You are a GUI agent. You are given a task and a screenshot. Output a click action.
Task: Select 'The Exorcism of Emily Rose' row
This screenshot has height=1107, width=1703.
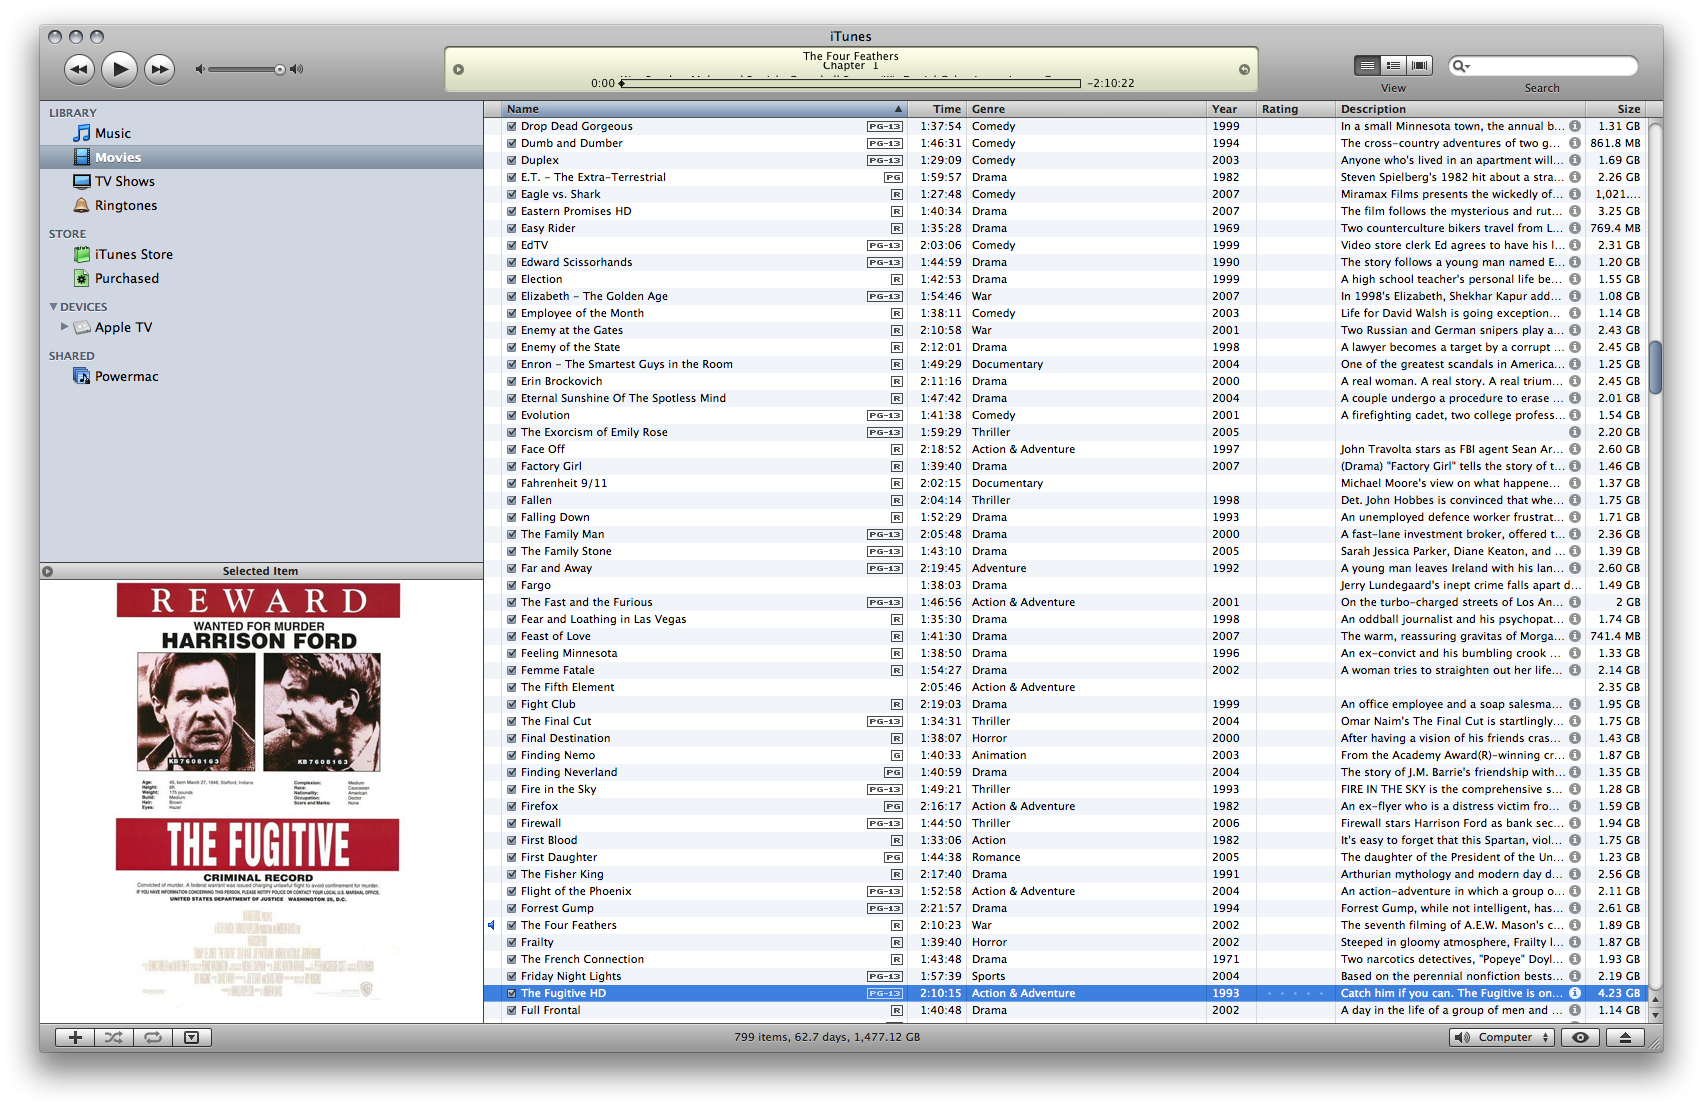[x=1067, y=432]
